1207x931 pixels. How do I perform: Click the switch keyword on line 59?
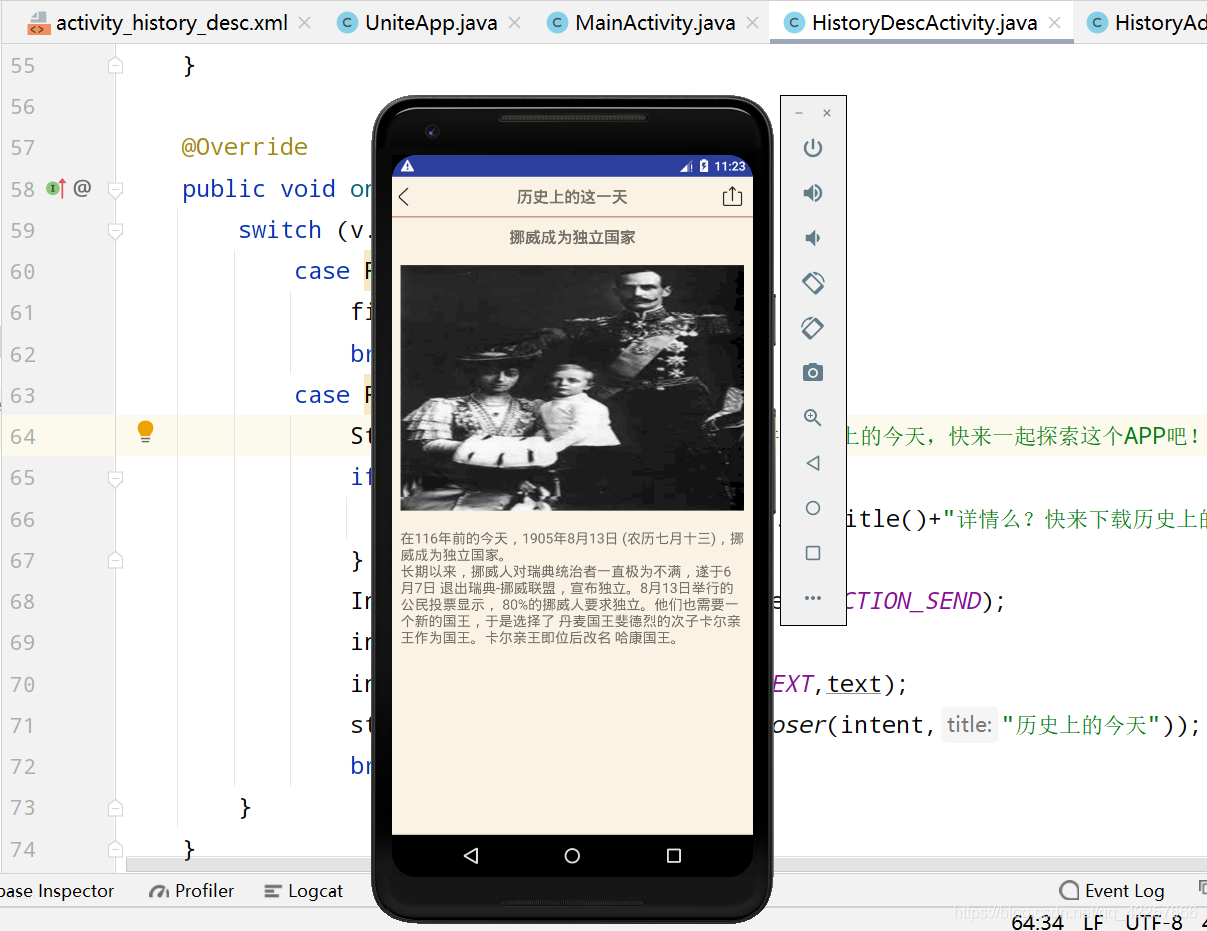(x=280, y=230)
